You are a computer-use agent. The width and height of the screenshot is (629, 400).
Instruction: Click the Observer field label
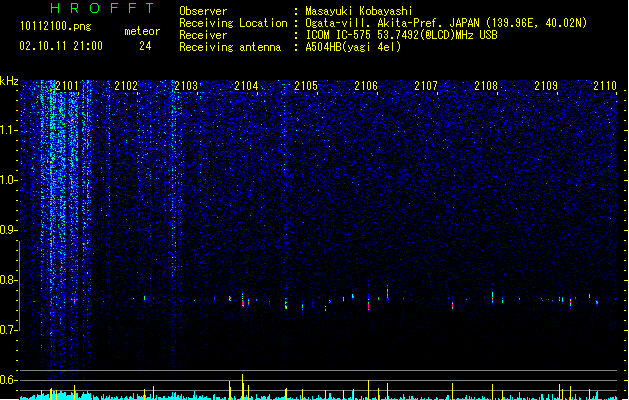pyautogui.click(x=203, y=11)
